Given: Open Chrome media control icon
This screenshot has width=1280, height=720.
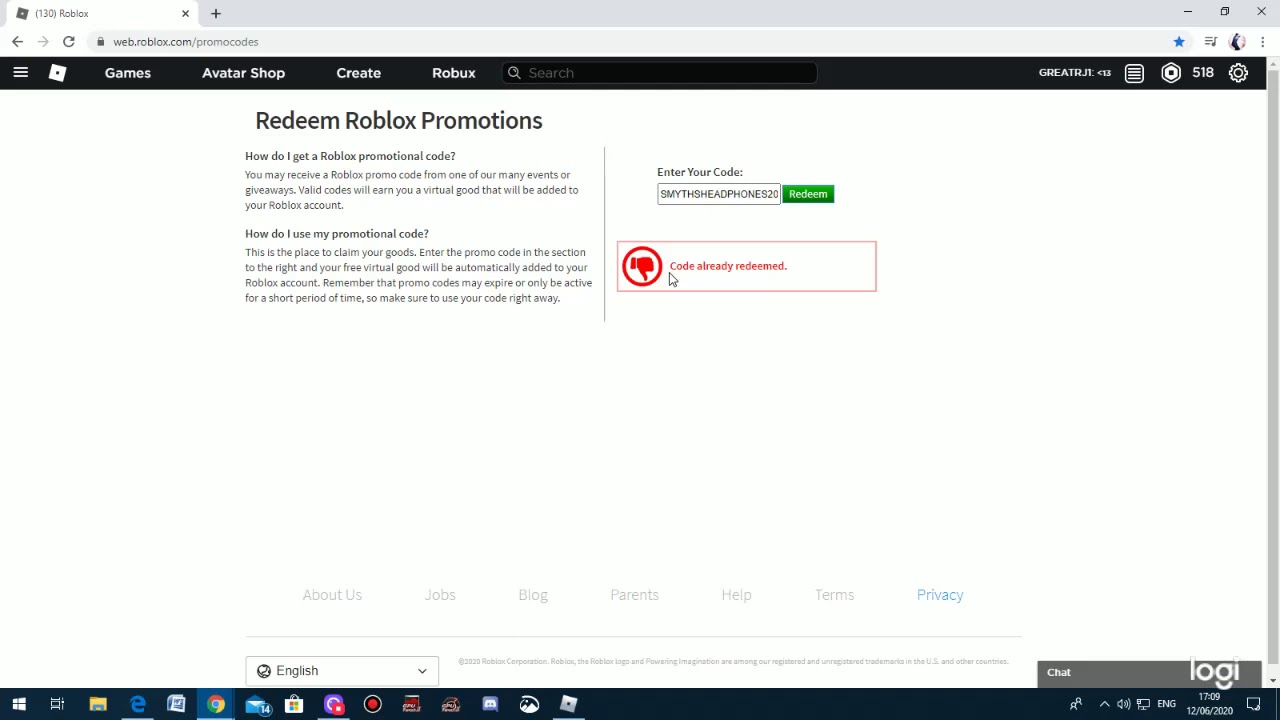Looking at the screenshot, I should (x=1210, y=41).
